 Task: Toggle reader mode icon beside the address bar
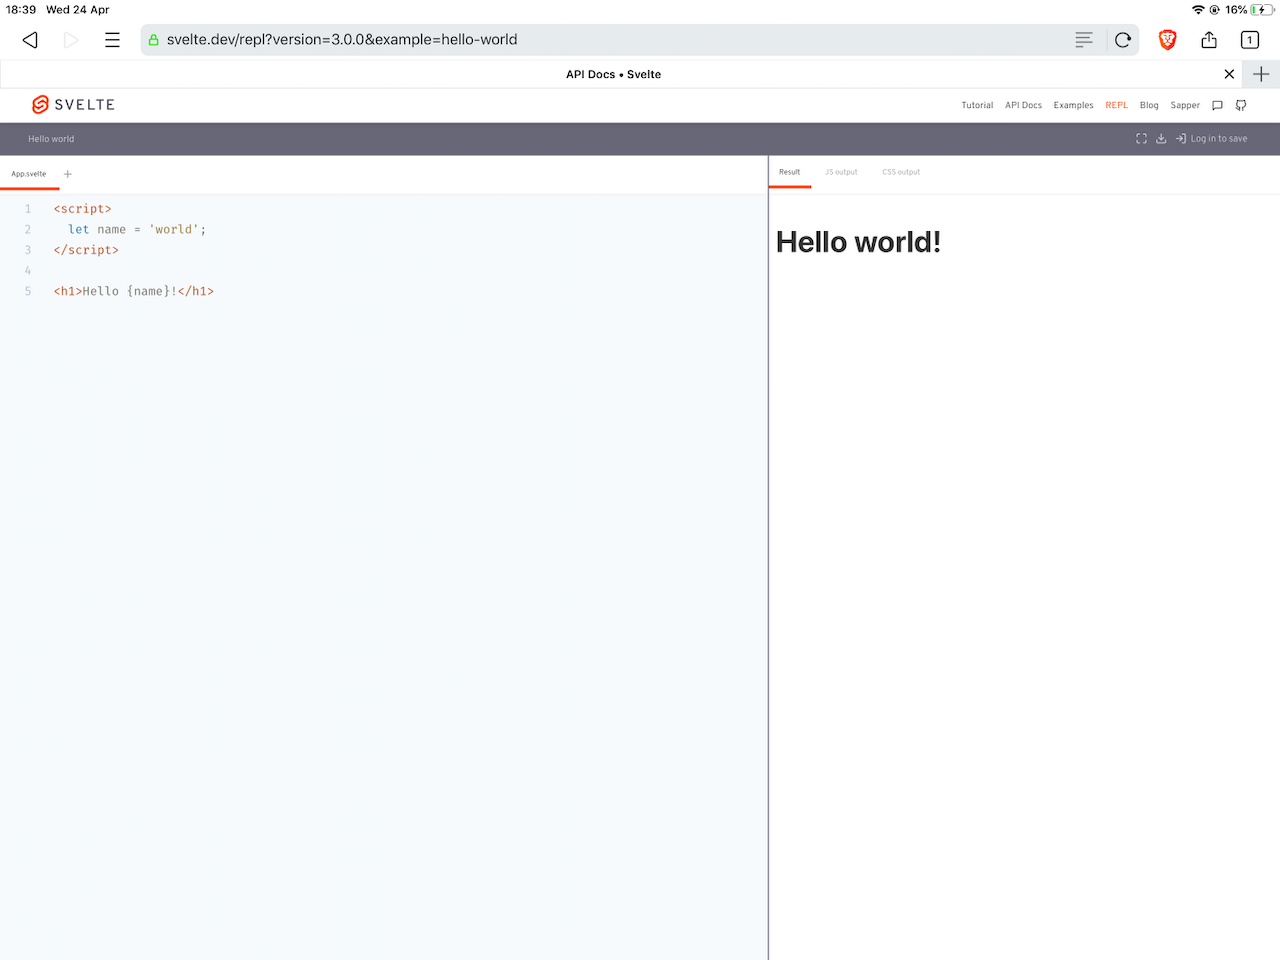pyautogui.click(x=1083, y=39)
